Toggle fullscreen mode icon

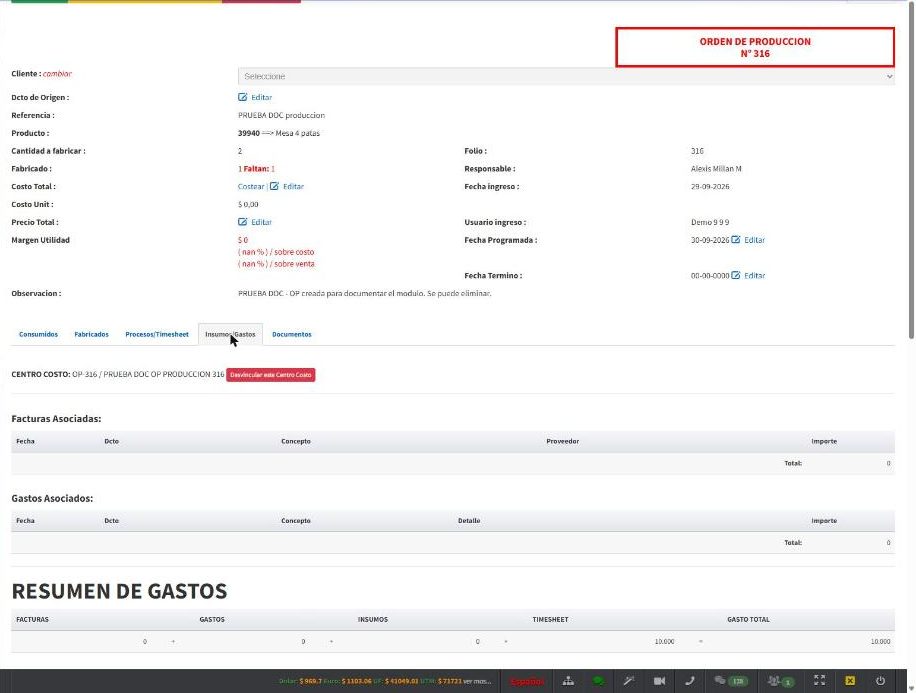(x=819, y=680)
